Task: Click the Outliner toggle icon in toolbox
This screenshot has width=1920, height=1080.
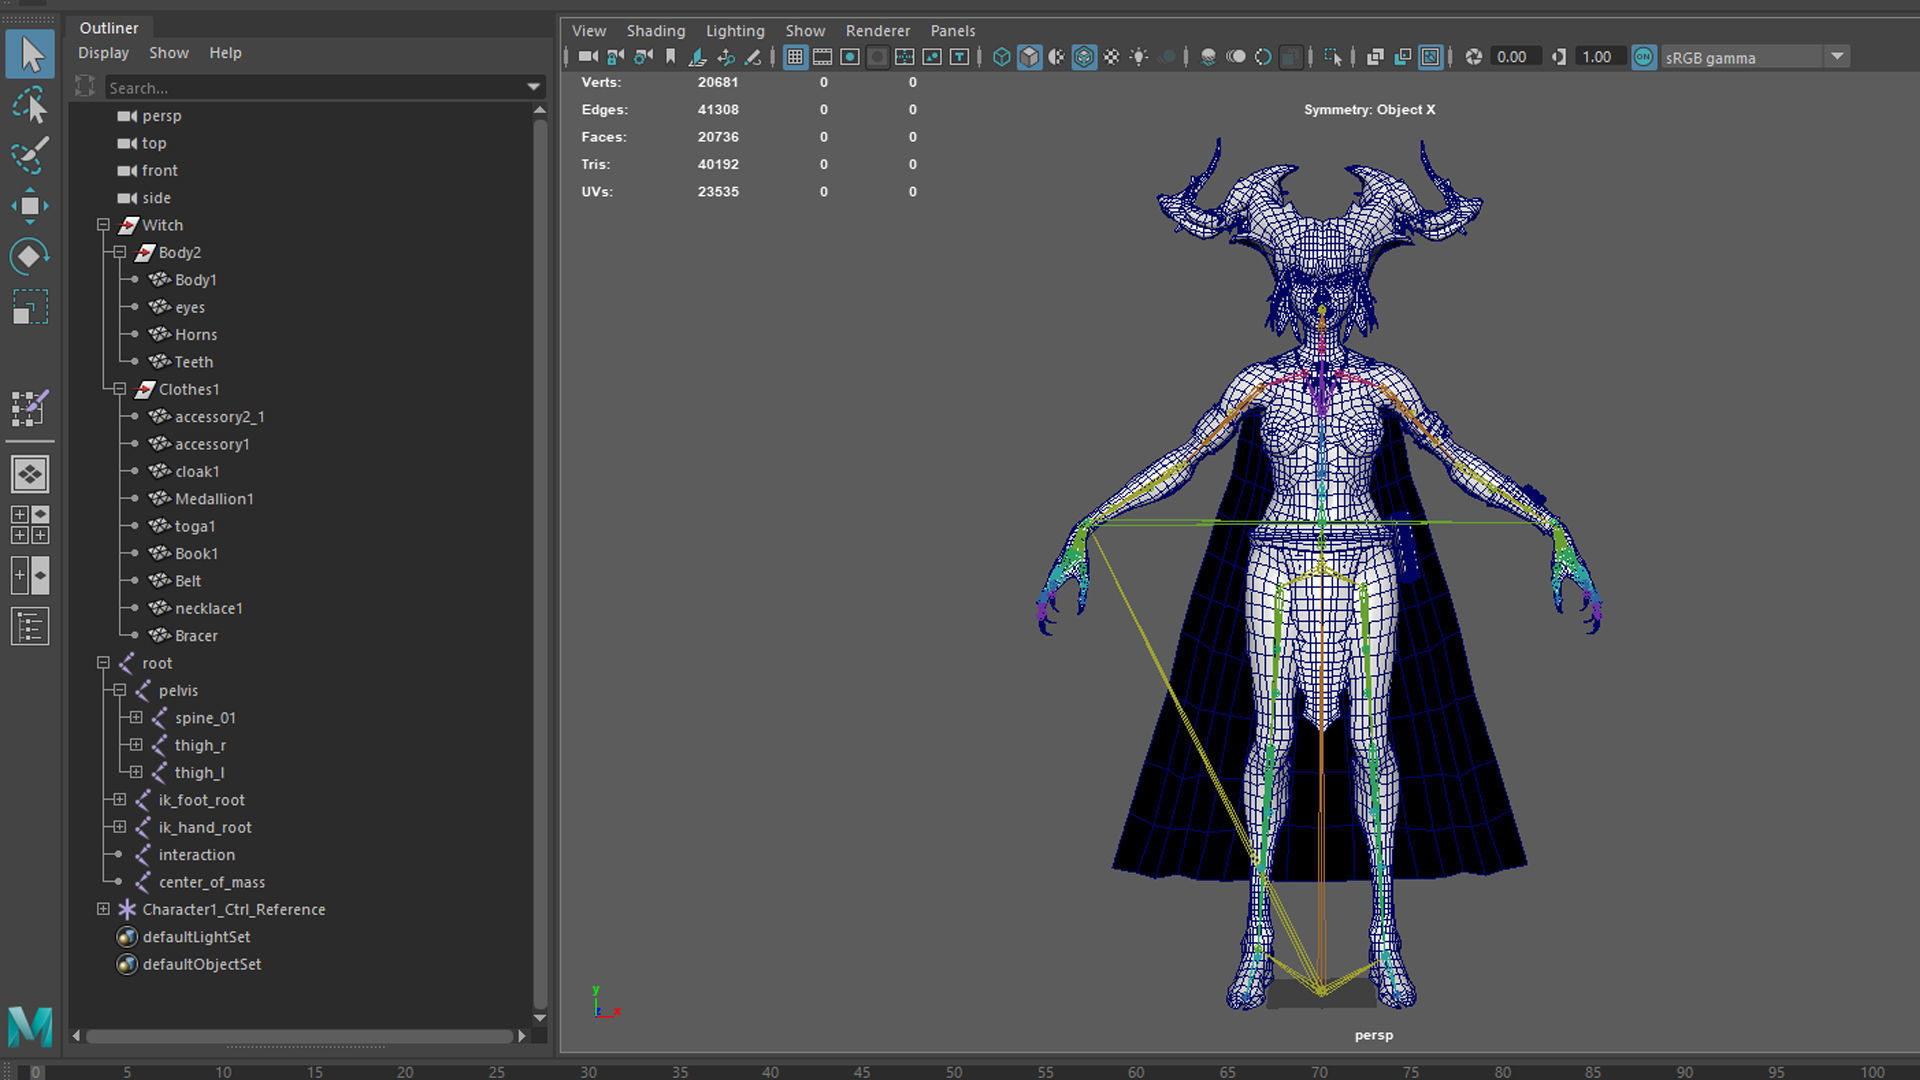Action: click(x=30, y=627)
